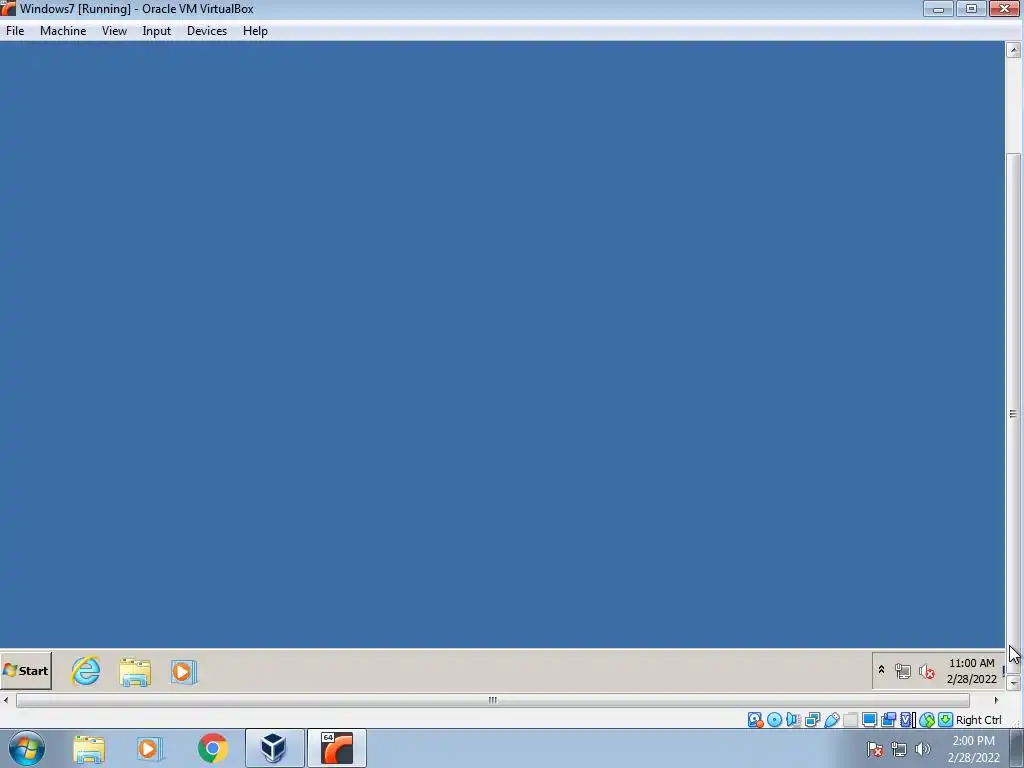Click the green down-arrow keyboard capture indicator
Viewport: 1024px width, 768px height.
pyautogui.click(x=945, y=720)
